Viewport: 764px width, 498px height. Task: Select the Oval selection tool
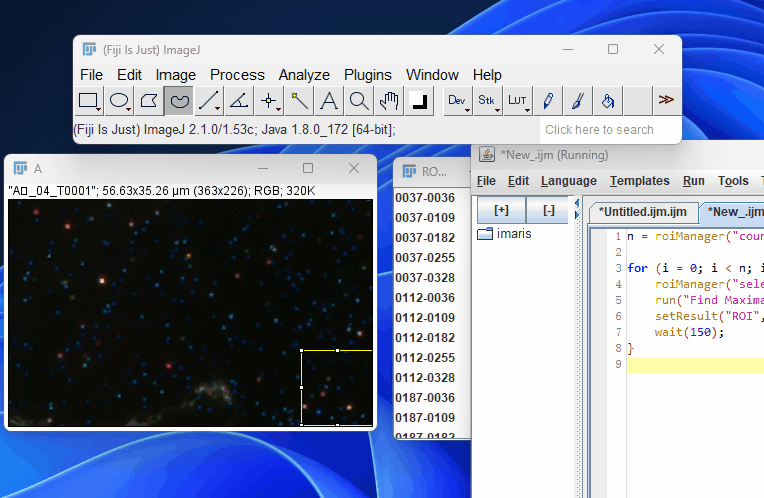119,101
